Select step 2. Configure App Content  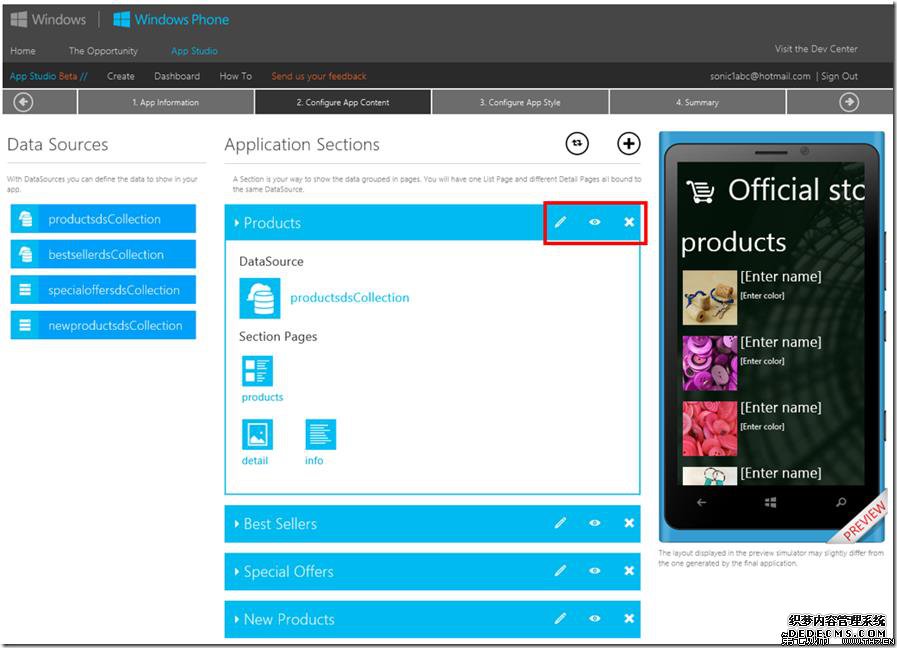tap(343, 102)
